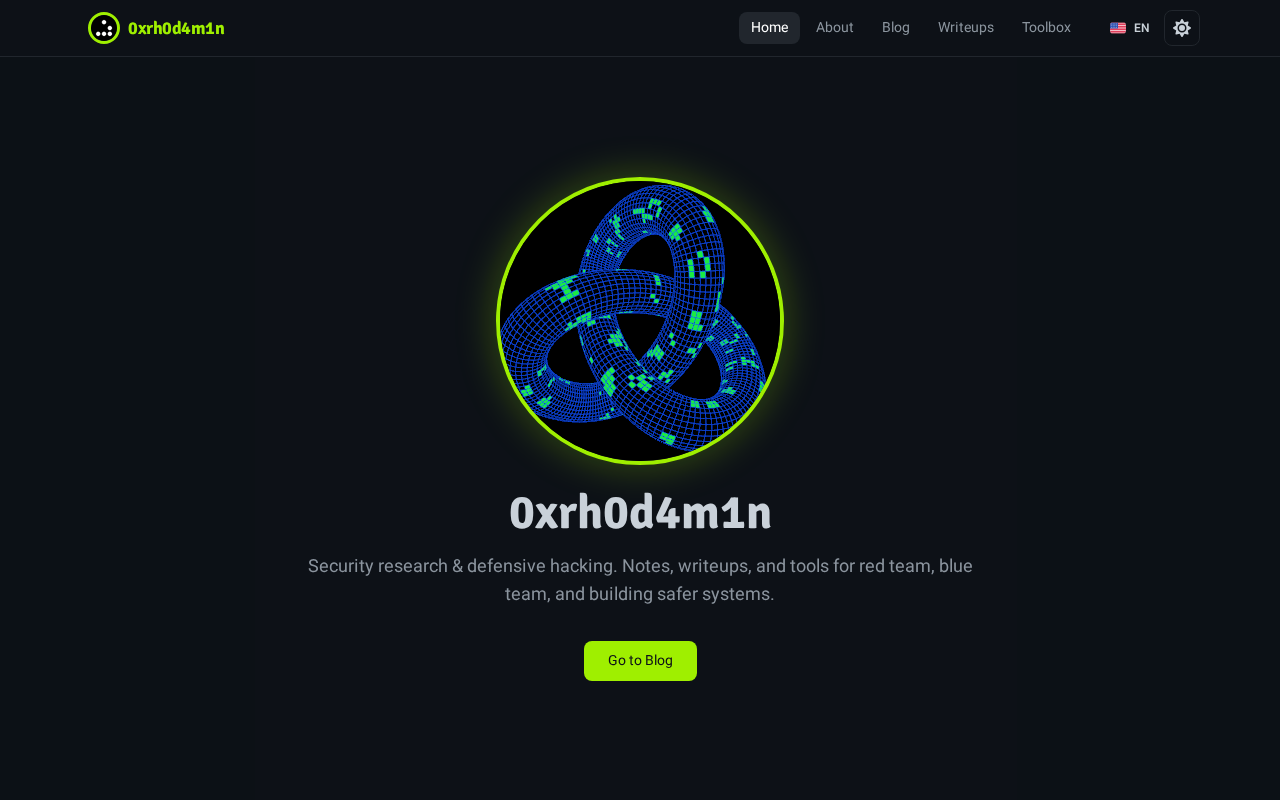The width and height of the screenshot is (1280, 800).
Task: Click the US flag icon
Action: [x=1118, y=28]
